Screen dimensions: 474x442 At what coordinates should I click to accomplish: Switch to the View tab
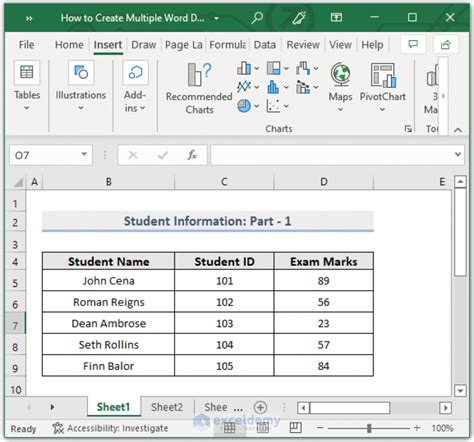pyautogui.click(x=340, y=45)
